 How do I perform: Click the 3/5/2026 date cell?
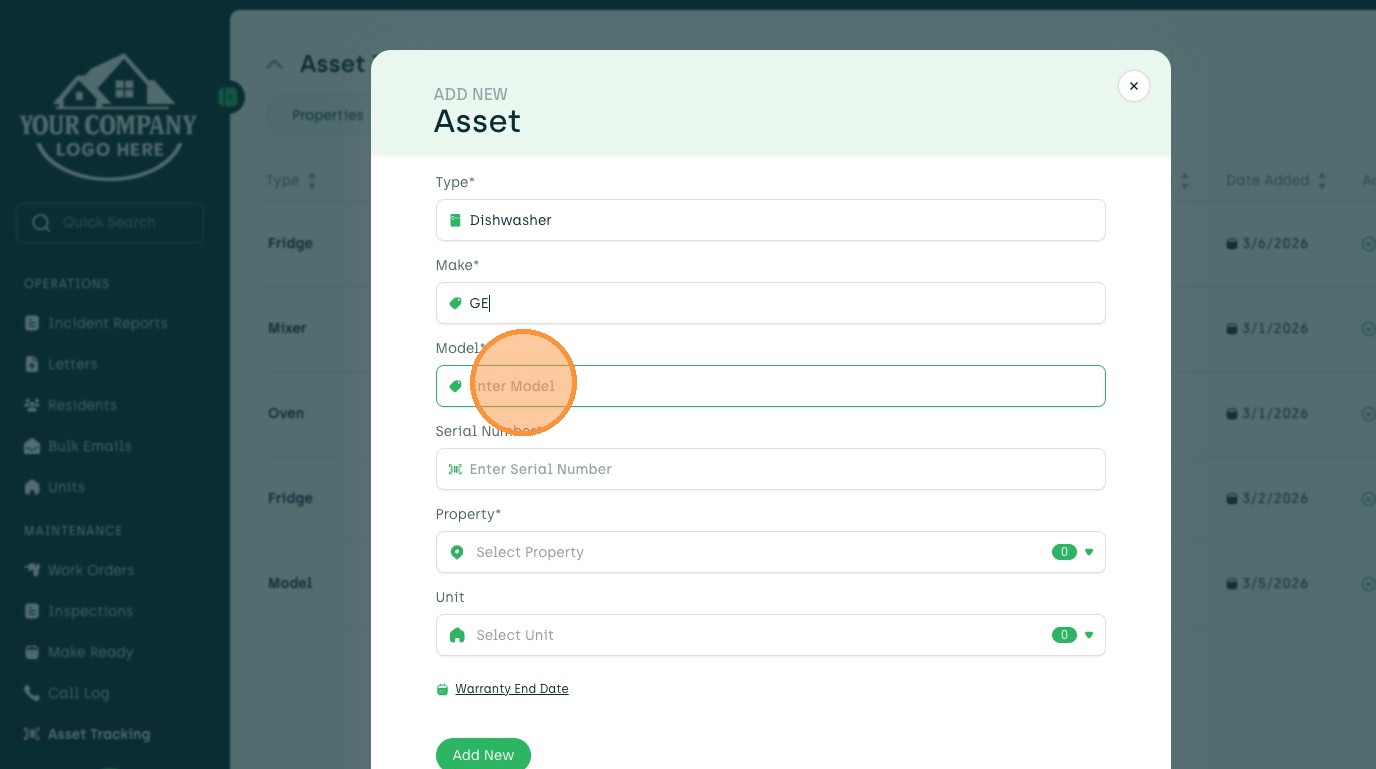click(x=1267, y=584)
